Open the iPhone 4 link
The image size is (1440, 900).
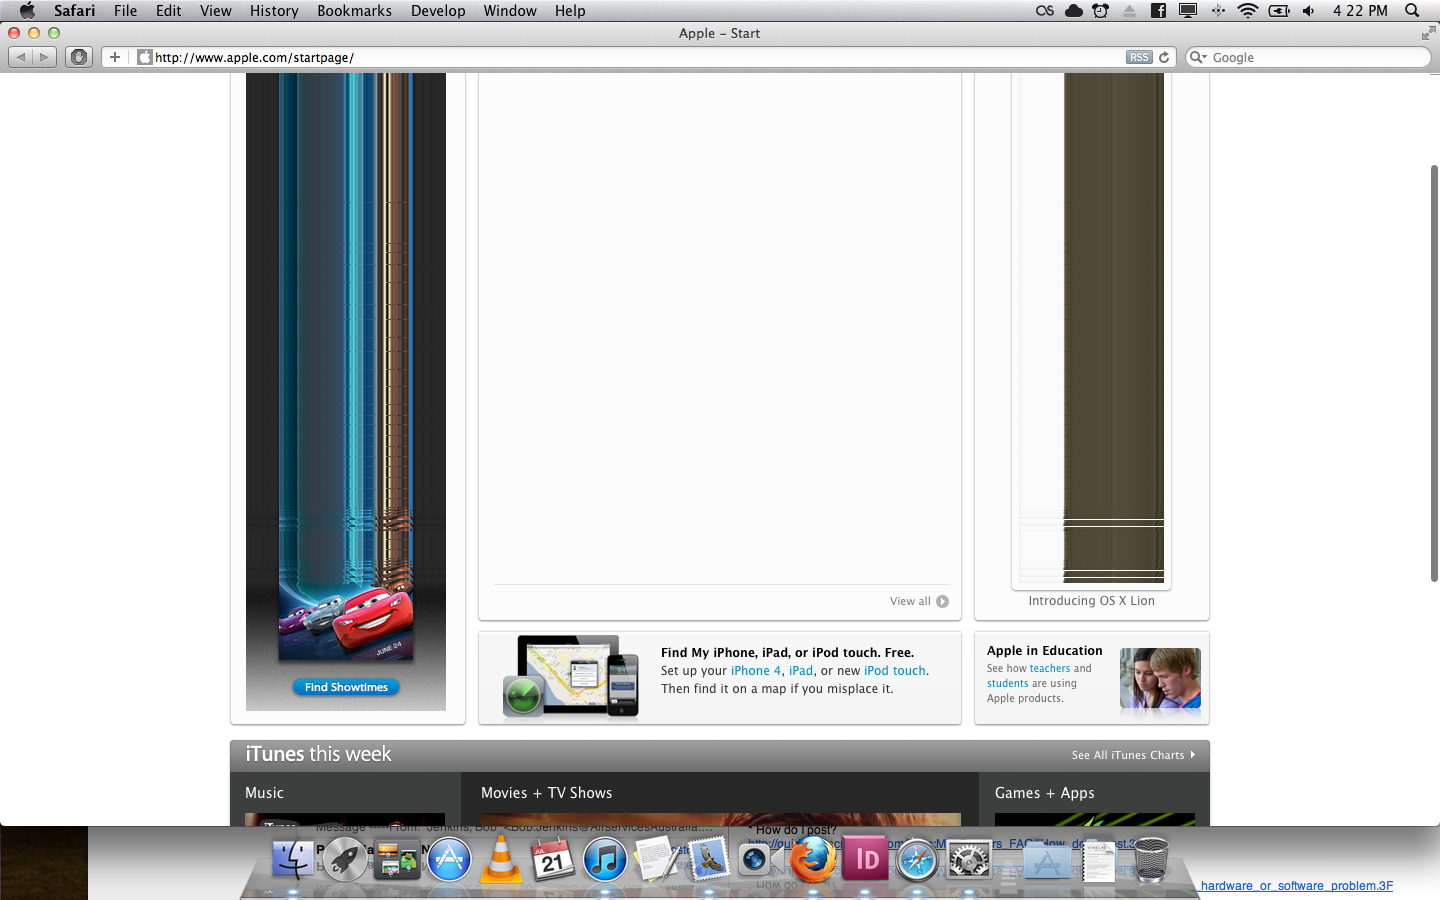coord(756,671)
